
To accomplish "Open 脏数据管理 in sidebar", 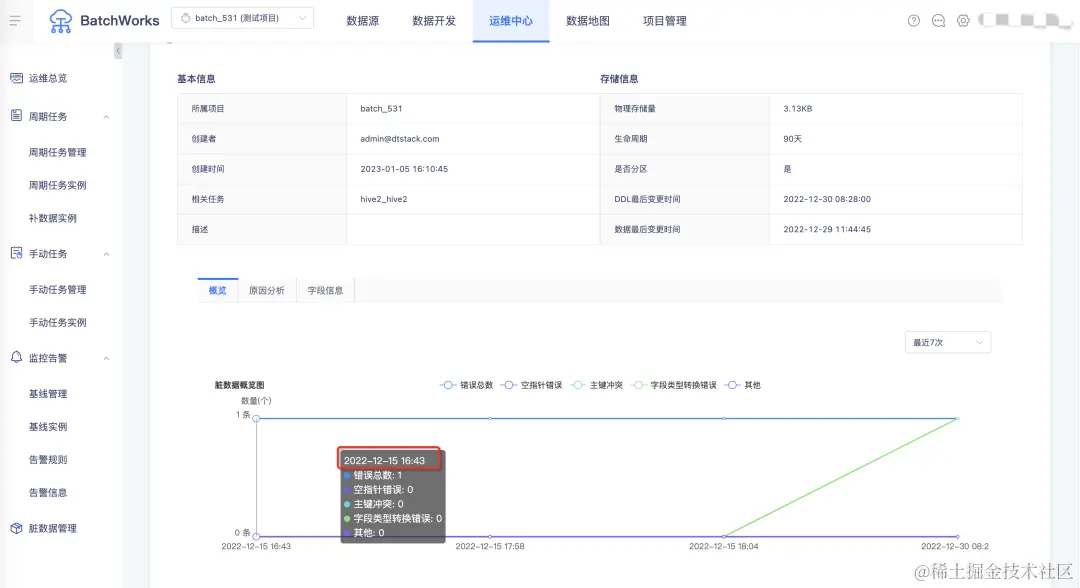I will pyautogui.click(x=52, y=529).
